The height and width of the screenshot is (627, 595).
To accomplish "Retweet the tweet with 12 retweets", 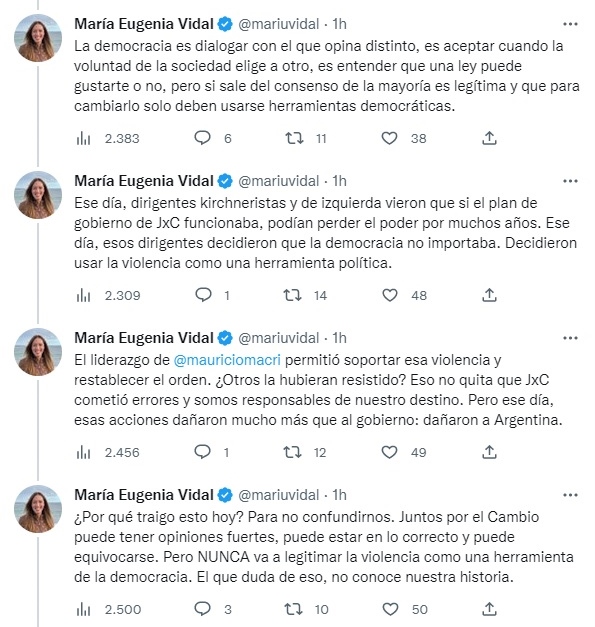I will click(293, 452).
